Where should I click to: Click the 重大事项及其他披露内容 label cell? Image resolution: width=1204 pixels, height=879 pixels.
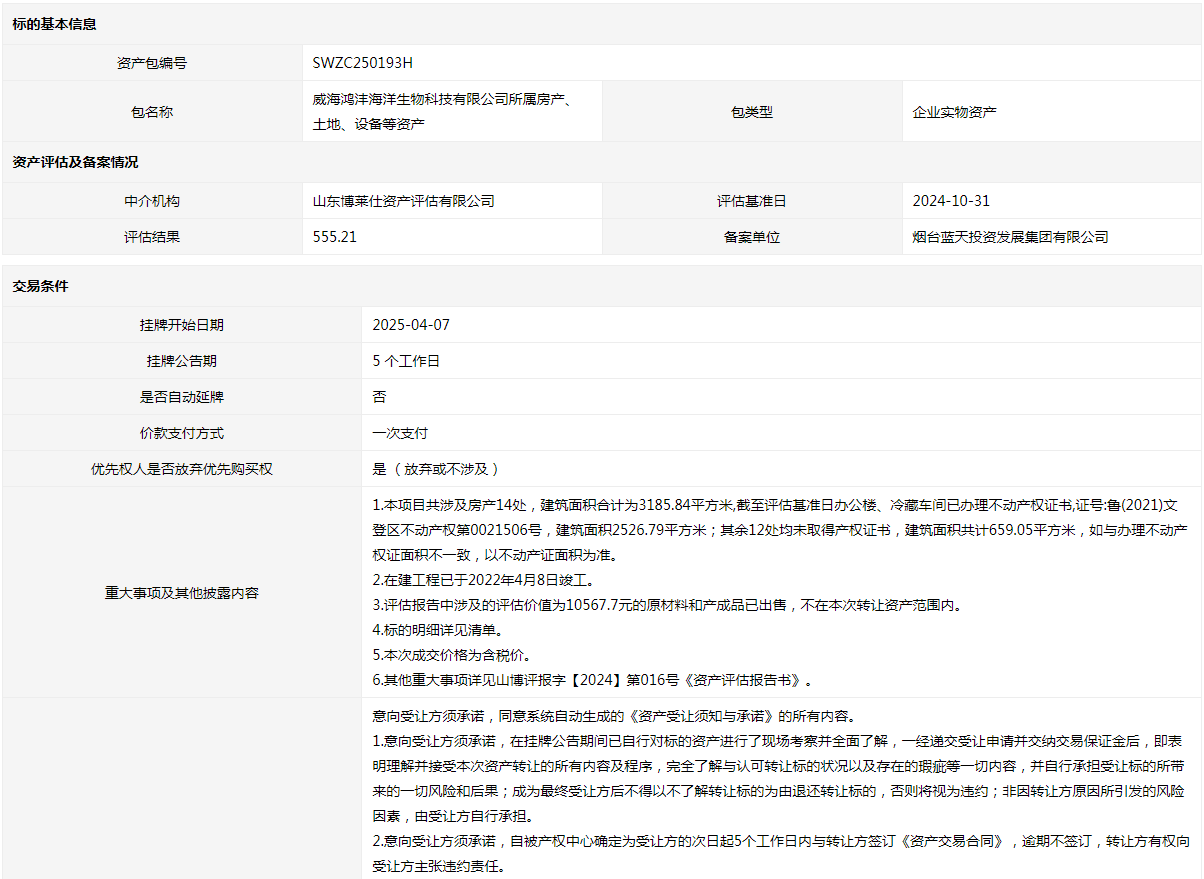click(x=182, y=592)
